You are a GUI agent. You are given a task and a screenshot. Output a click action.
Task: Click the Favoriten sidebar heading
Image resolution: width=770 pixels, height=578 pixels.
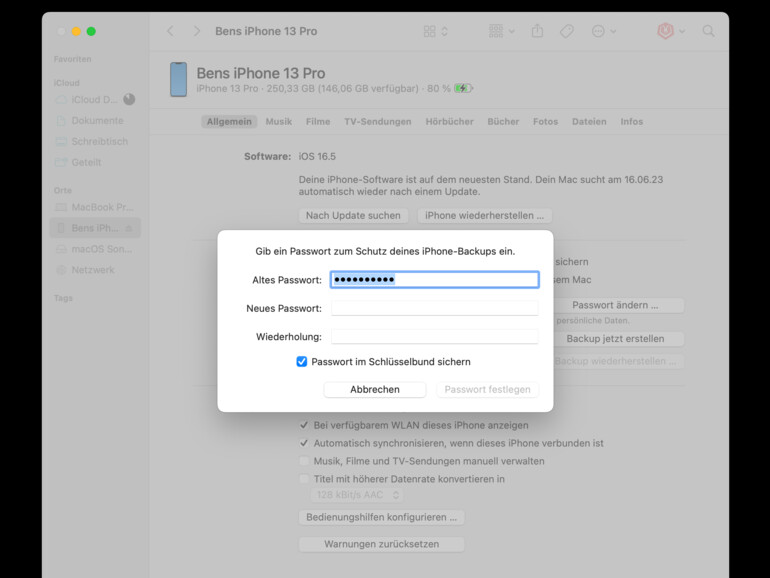(73, 59)
